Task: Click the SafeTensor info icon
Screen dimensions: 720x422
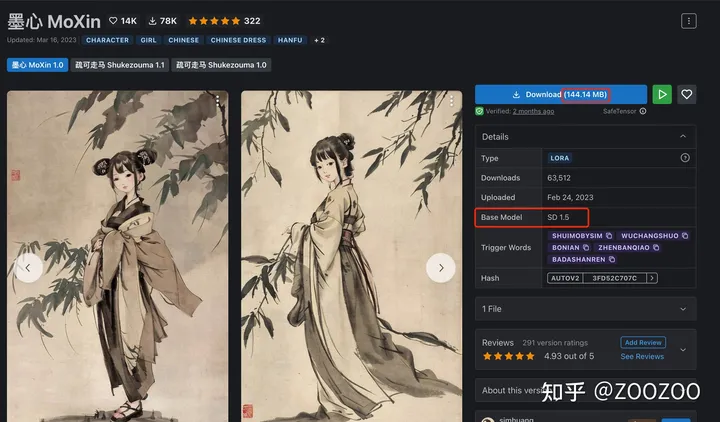Action: (643, 111)
